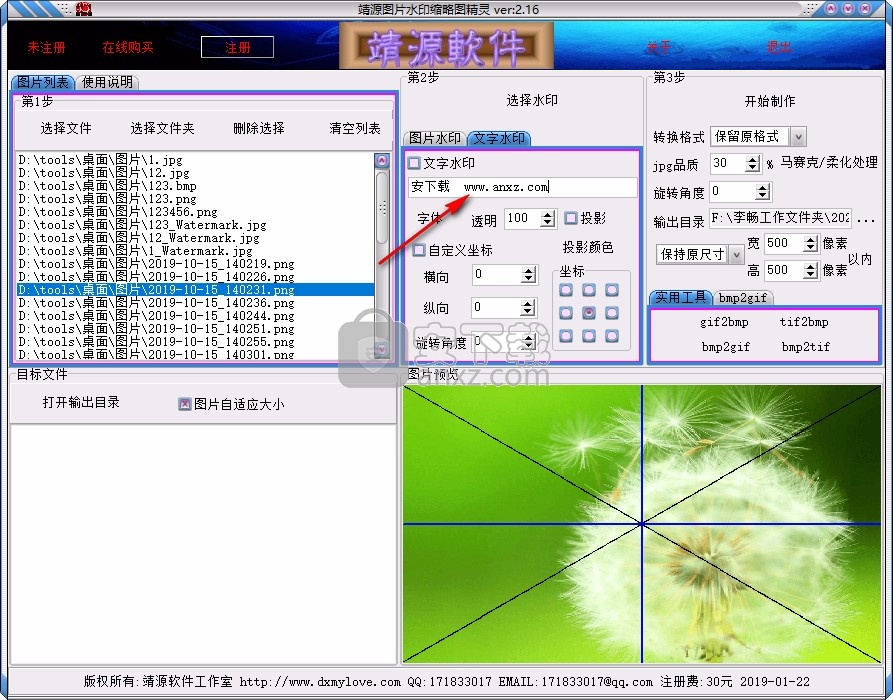Enable the 自定义坐标 checkbox
Image resolution: width=893 pixels, height=700 pixels.
(419, 250)
